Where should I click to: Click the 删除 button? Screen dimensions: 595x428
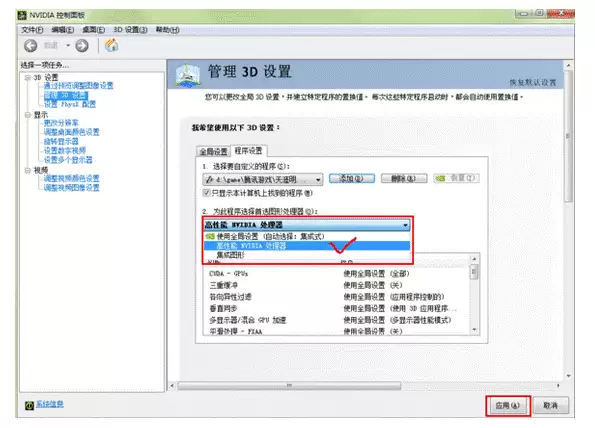click(x=404, y=178)
